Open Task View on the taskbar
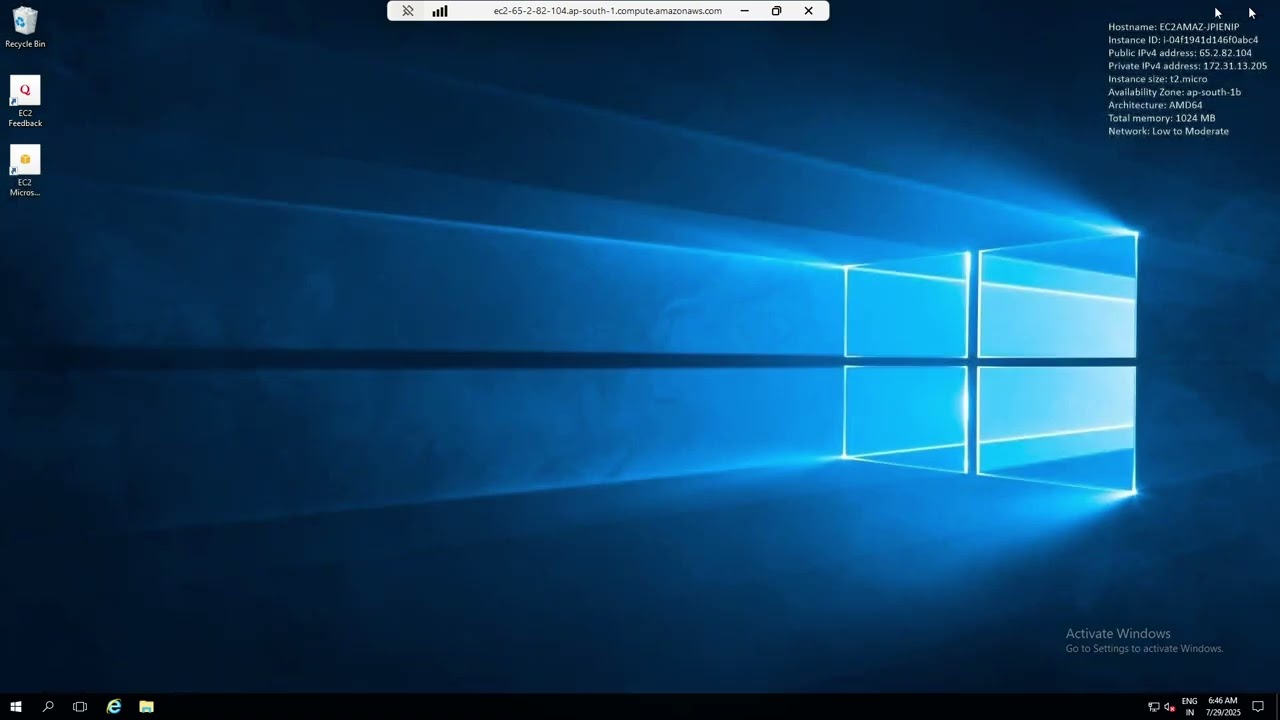 [80, 707]
